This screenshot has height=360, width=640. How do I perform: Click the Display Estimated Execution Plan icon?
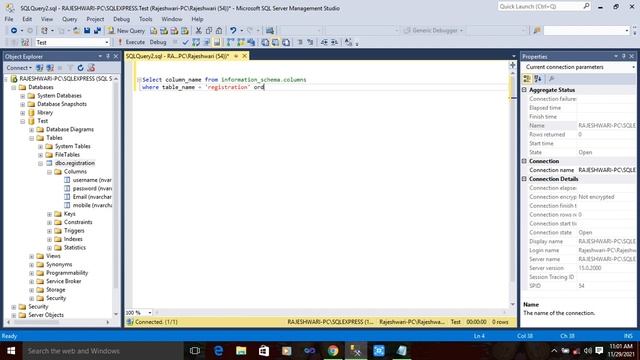pyautogui.click(x=196, y=42)
